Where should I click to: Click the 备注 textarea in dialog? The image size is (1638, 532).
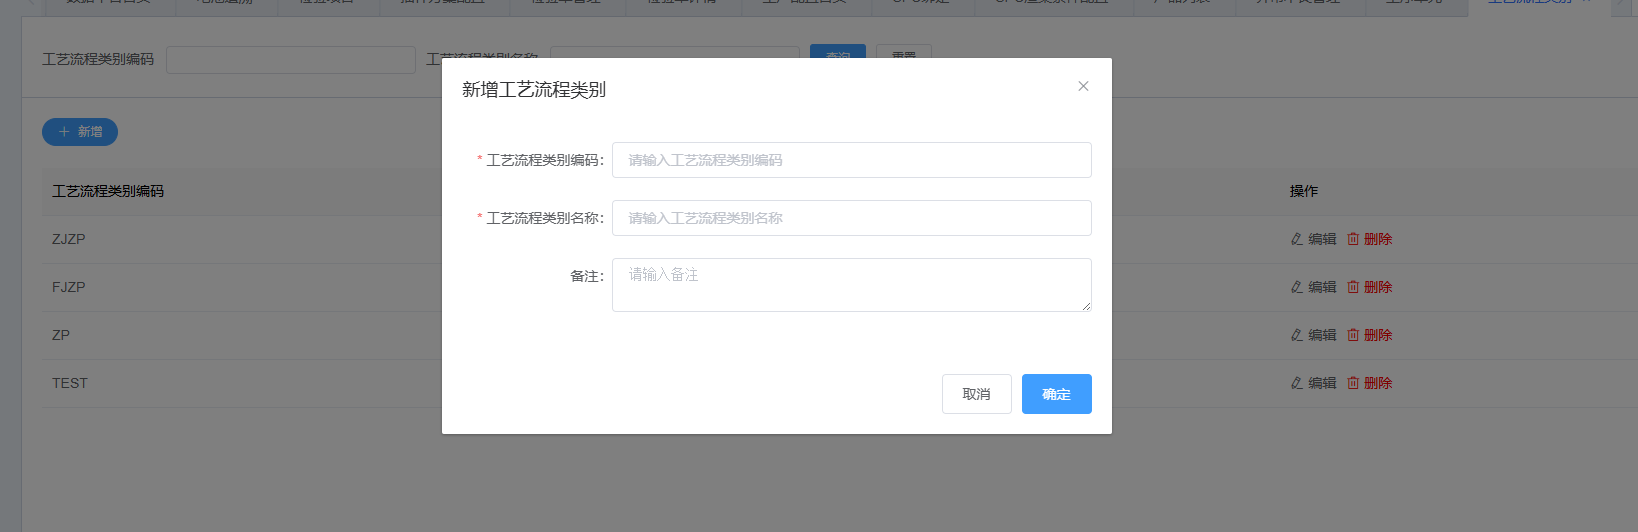point(852,285)
